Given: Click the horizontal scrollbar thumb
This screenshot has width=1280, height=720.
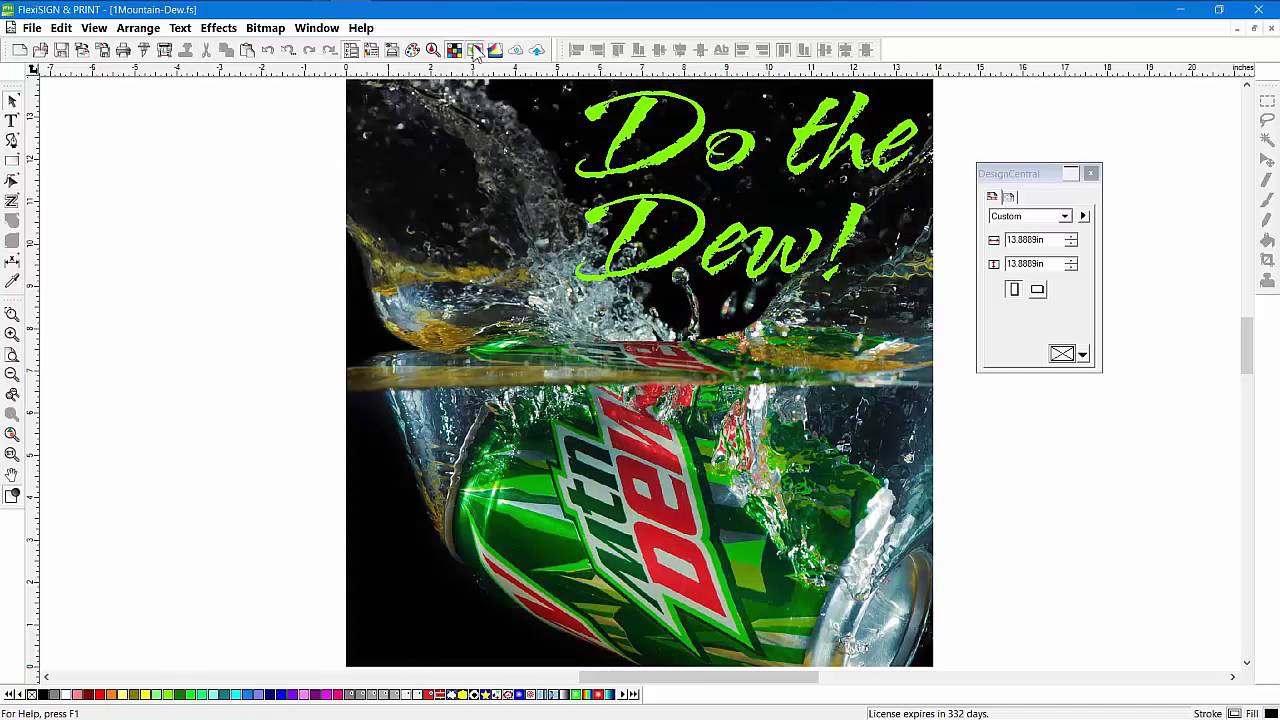Looking at the screenshot, I should pos(698,677).
